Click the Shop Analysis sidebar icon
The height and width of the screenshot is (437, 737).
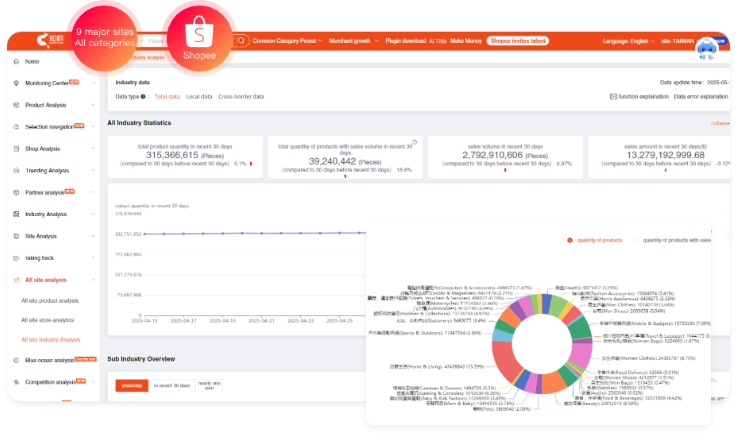pyautogui.click(x=16, y=148)
